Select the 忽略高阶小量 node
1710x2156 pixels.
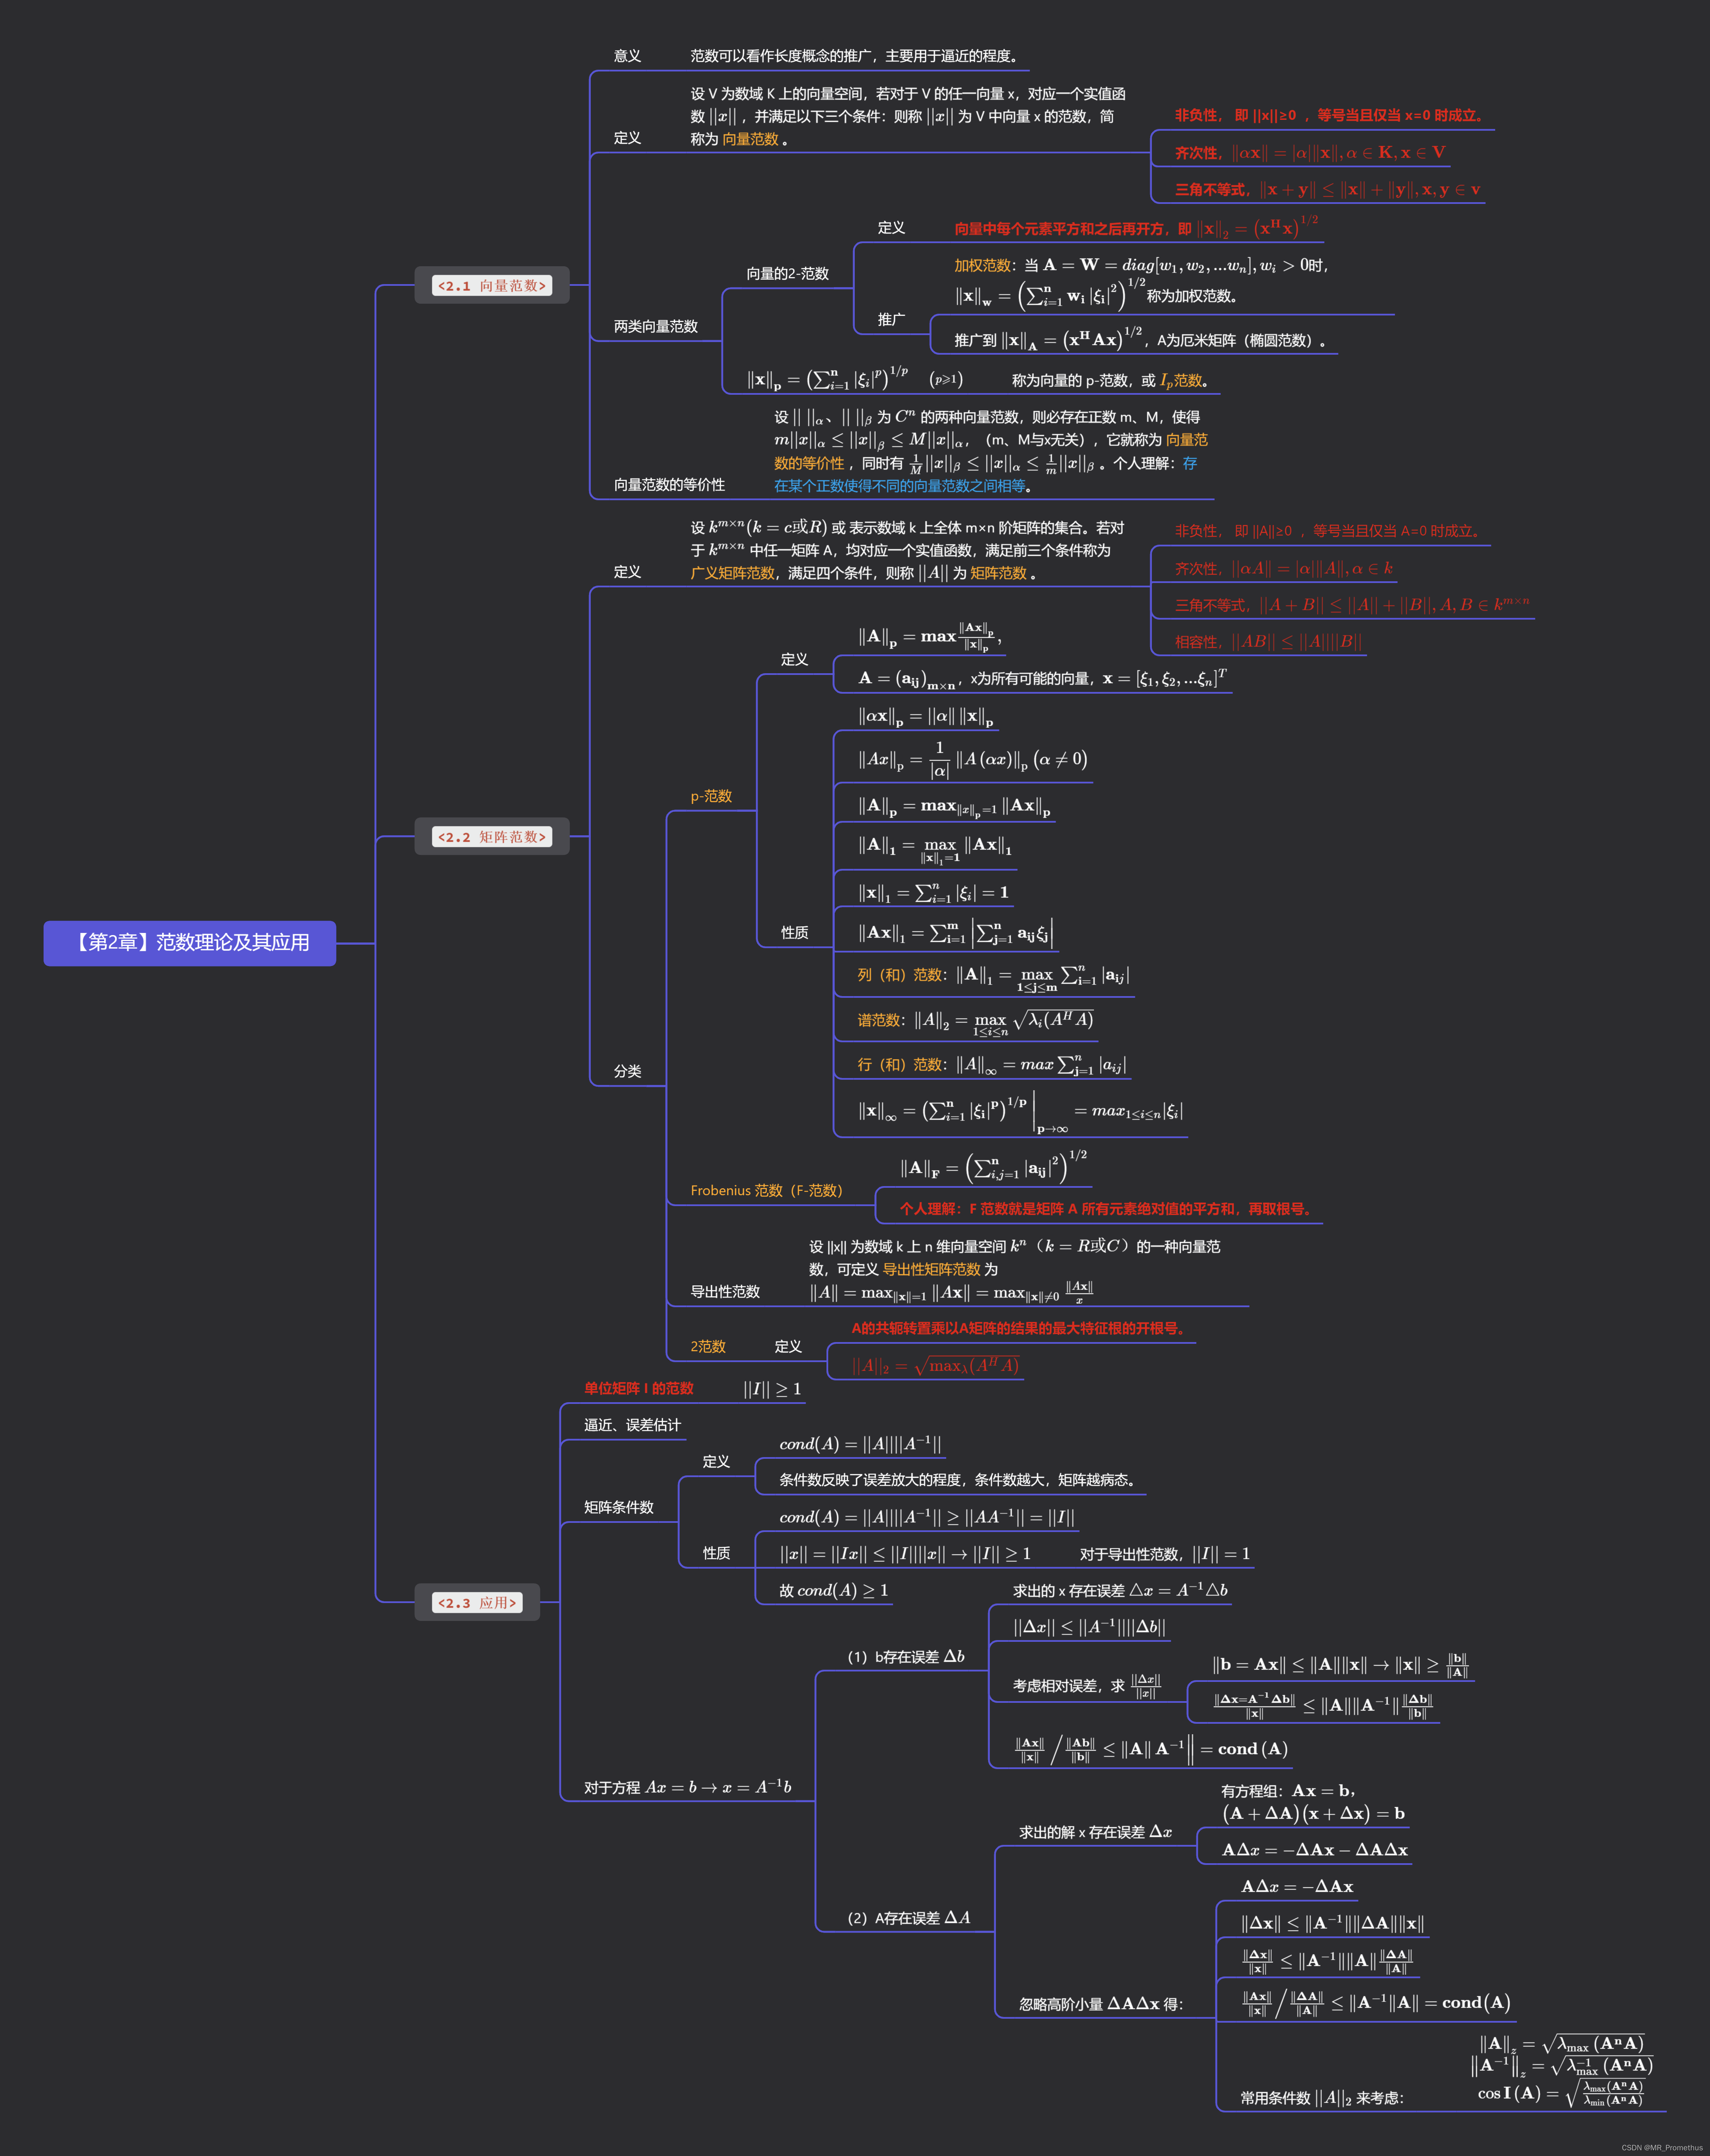point(1101,2004)
